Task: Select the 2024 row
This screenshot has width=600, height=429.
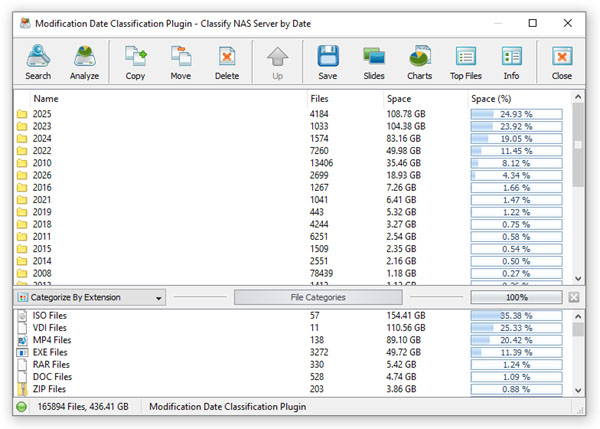Action: (293, 139)
